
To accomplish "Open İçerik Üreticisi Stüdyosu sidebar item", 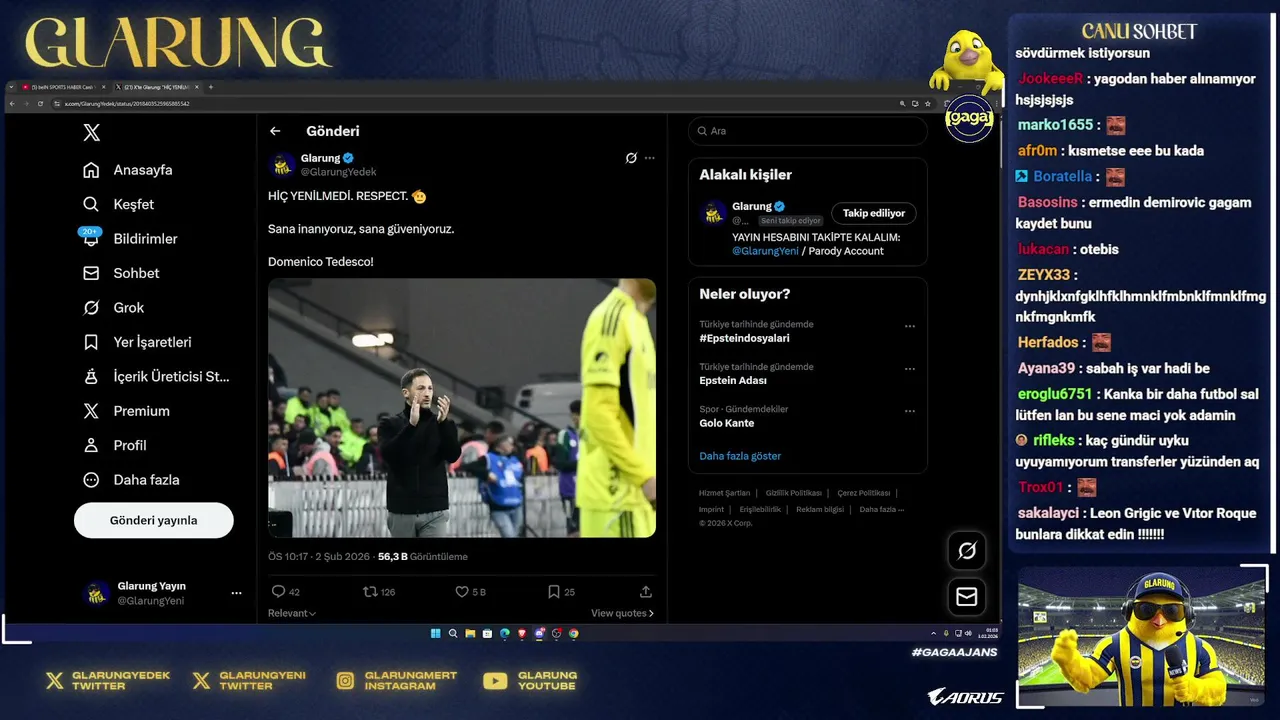I will [x=156, y=377].
